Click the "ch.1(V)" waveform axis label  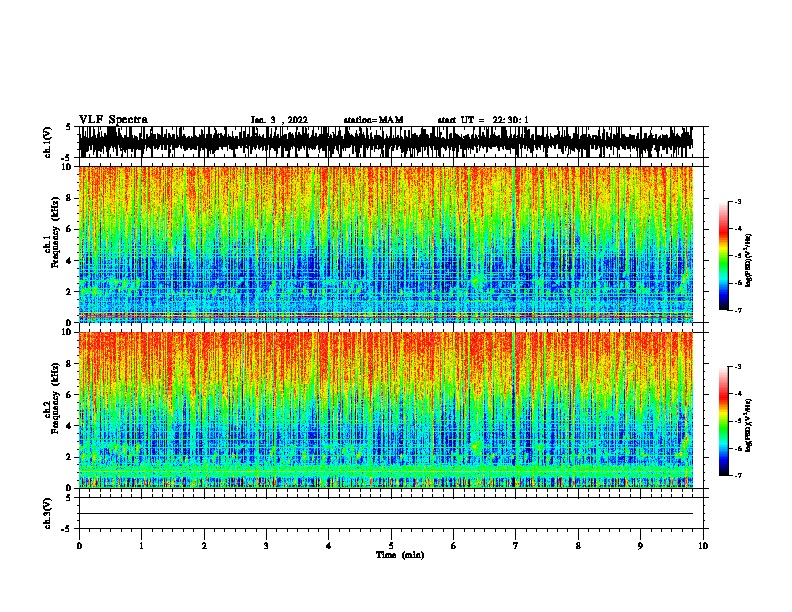tap(47, 142)
